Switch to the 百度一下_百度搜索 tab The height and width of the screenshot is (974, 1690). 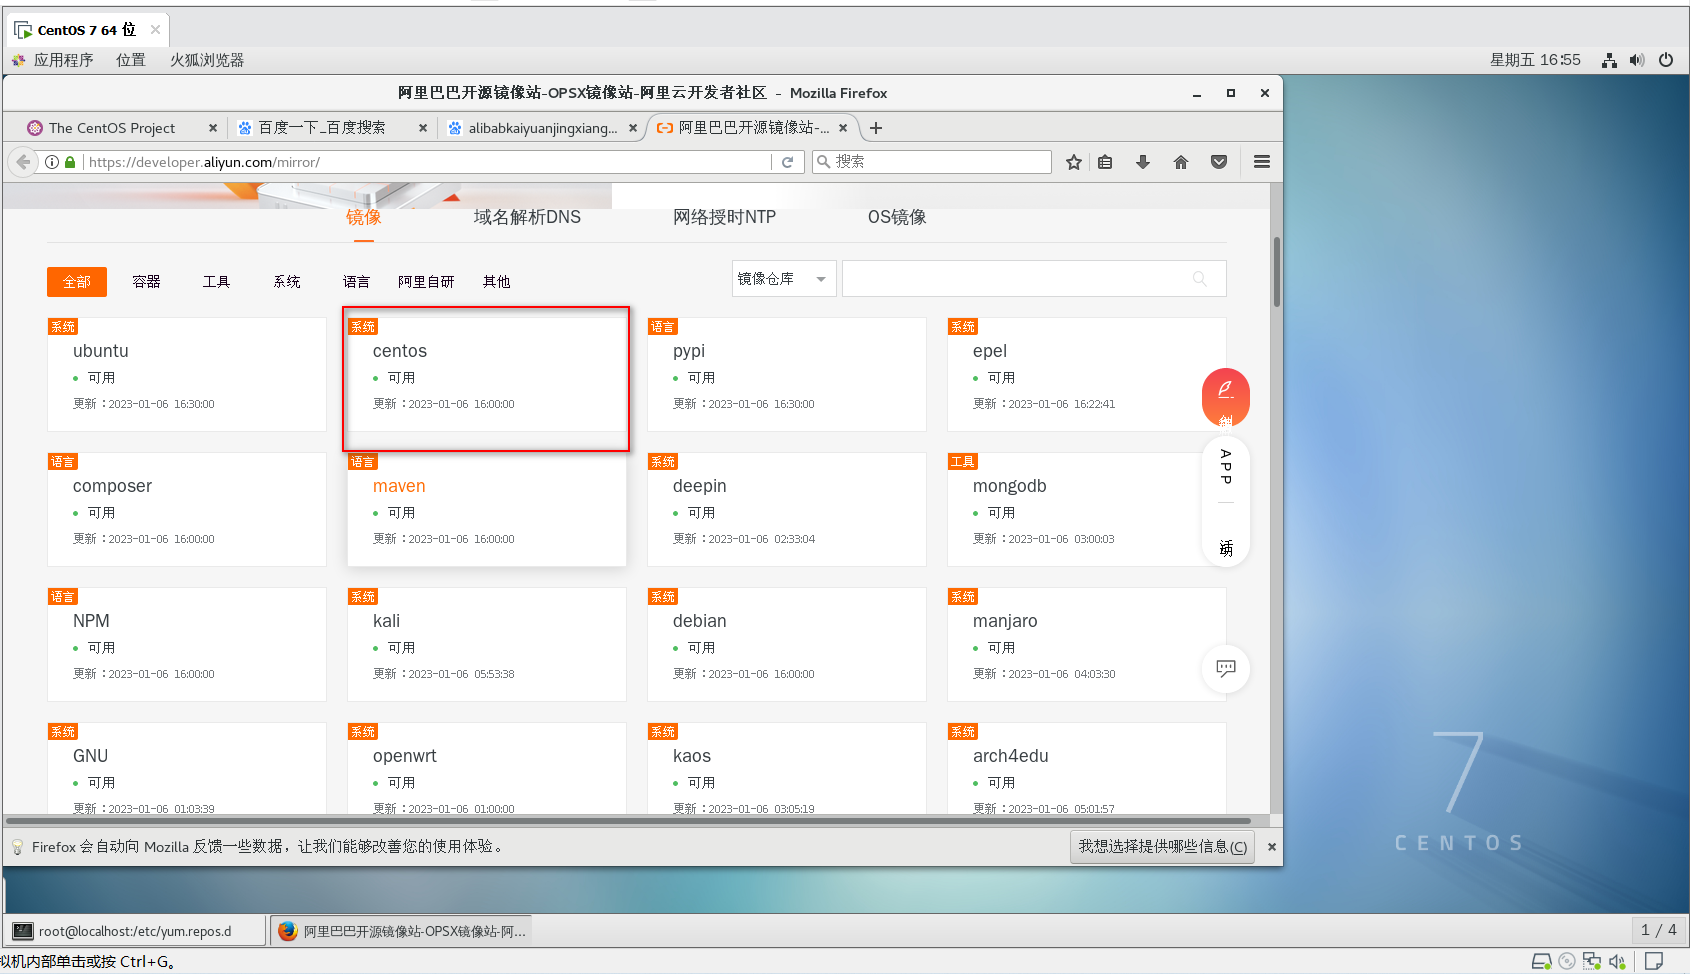coord(322,128)
